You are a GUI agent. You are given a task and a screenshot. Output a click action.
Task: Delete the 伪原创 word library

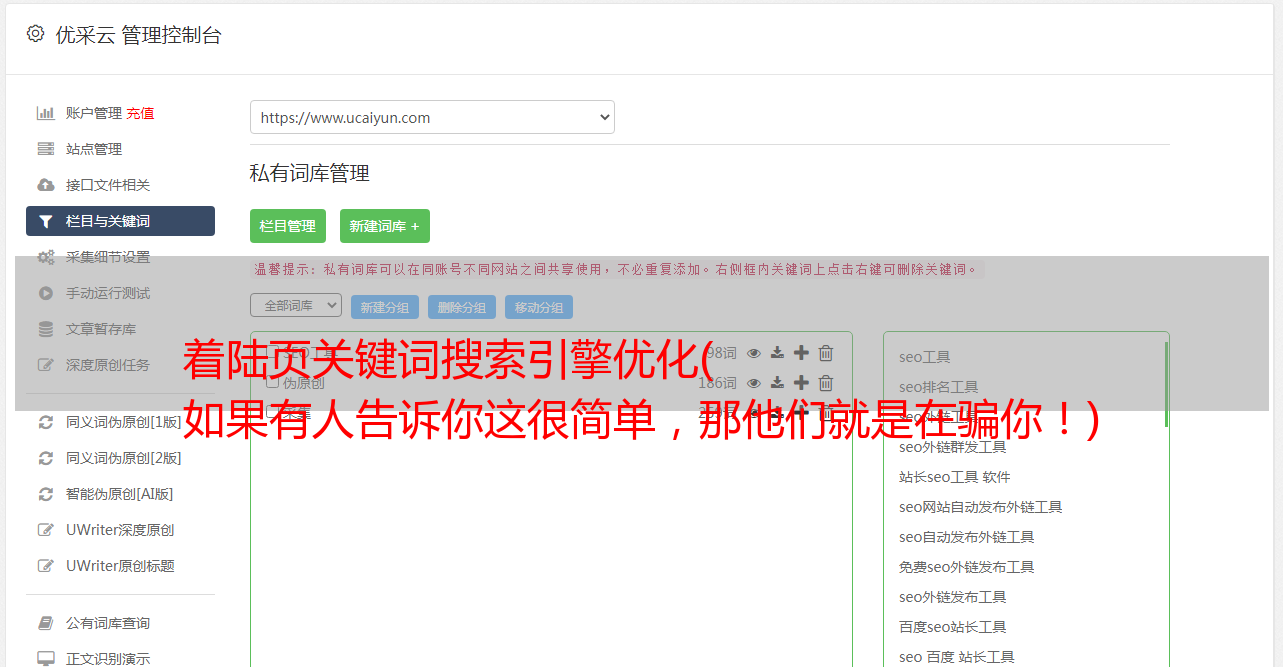[826, 383]
